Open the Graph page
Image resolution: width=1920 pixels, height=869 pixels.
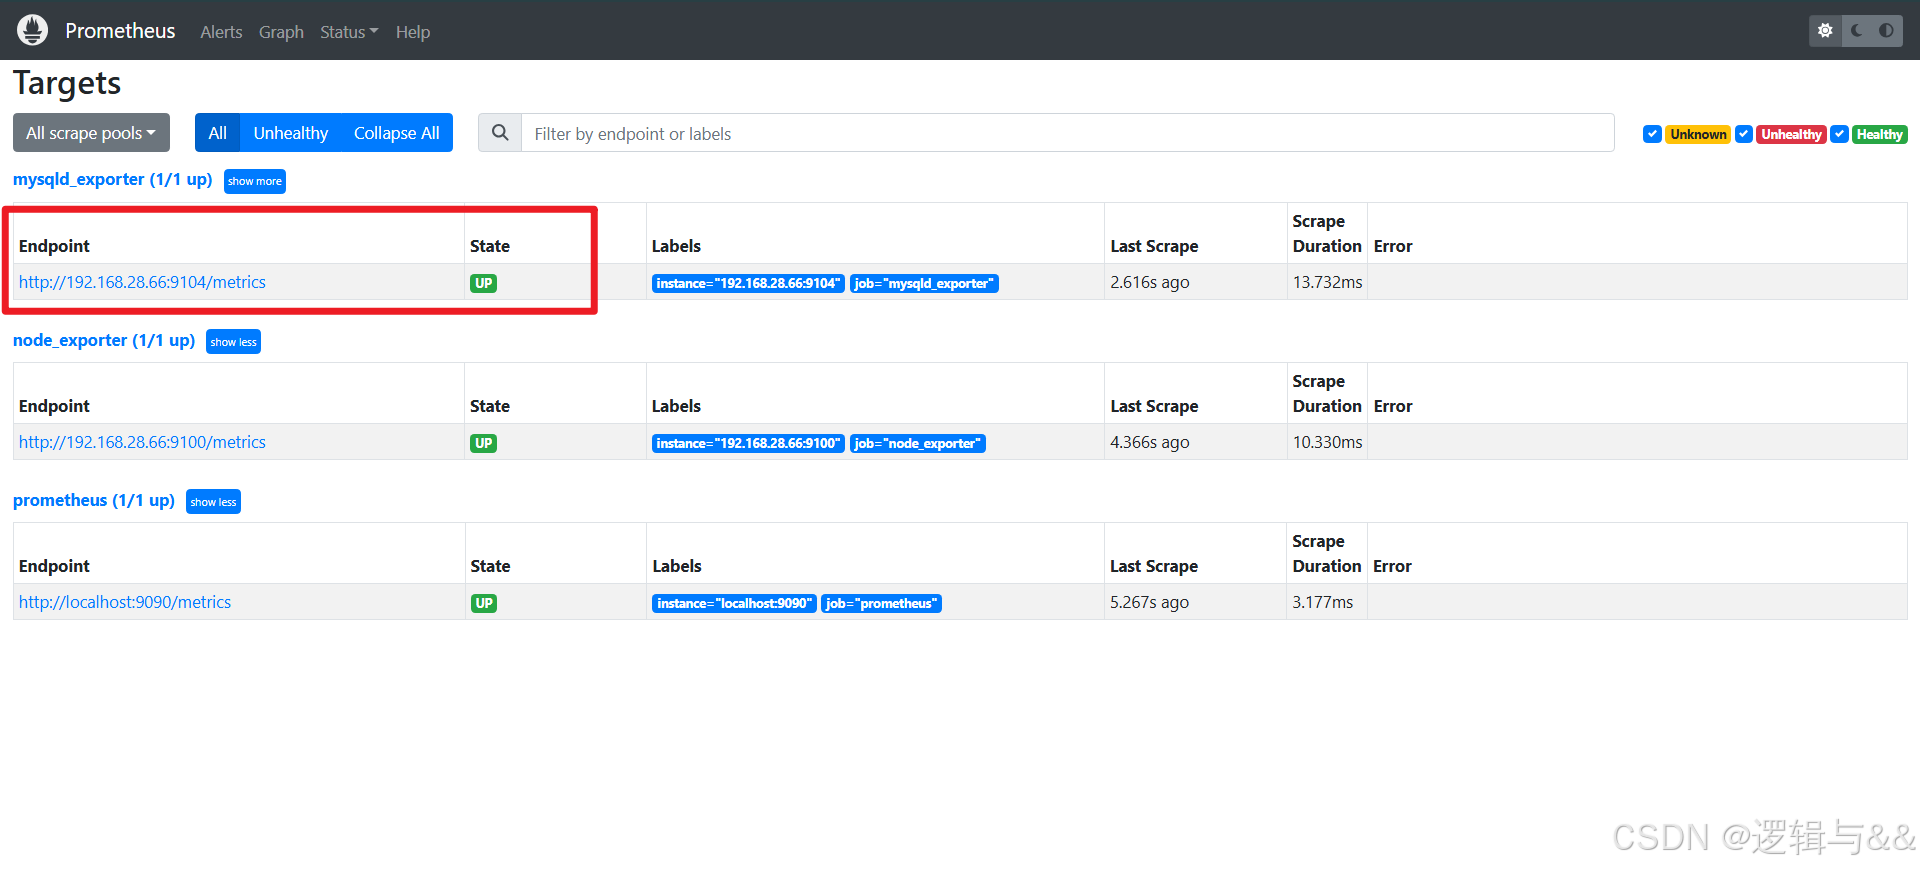(x=281, y=32)
